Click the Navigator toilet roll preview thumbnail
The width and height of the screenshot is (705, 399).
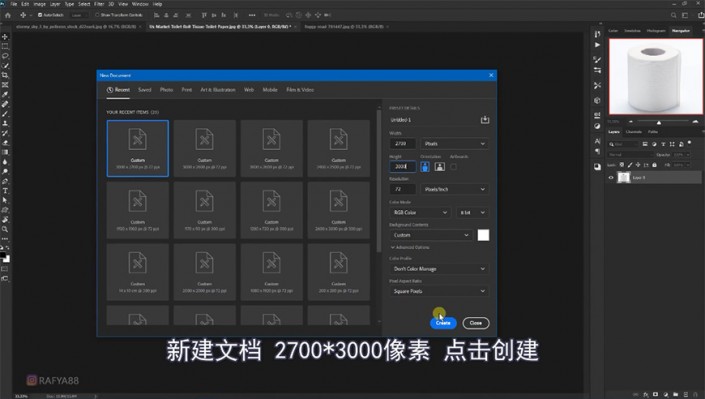pyautogui.click(x=656, y=76)
